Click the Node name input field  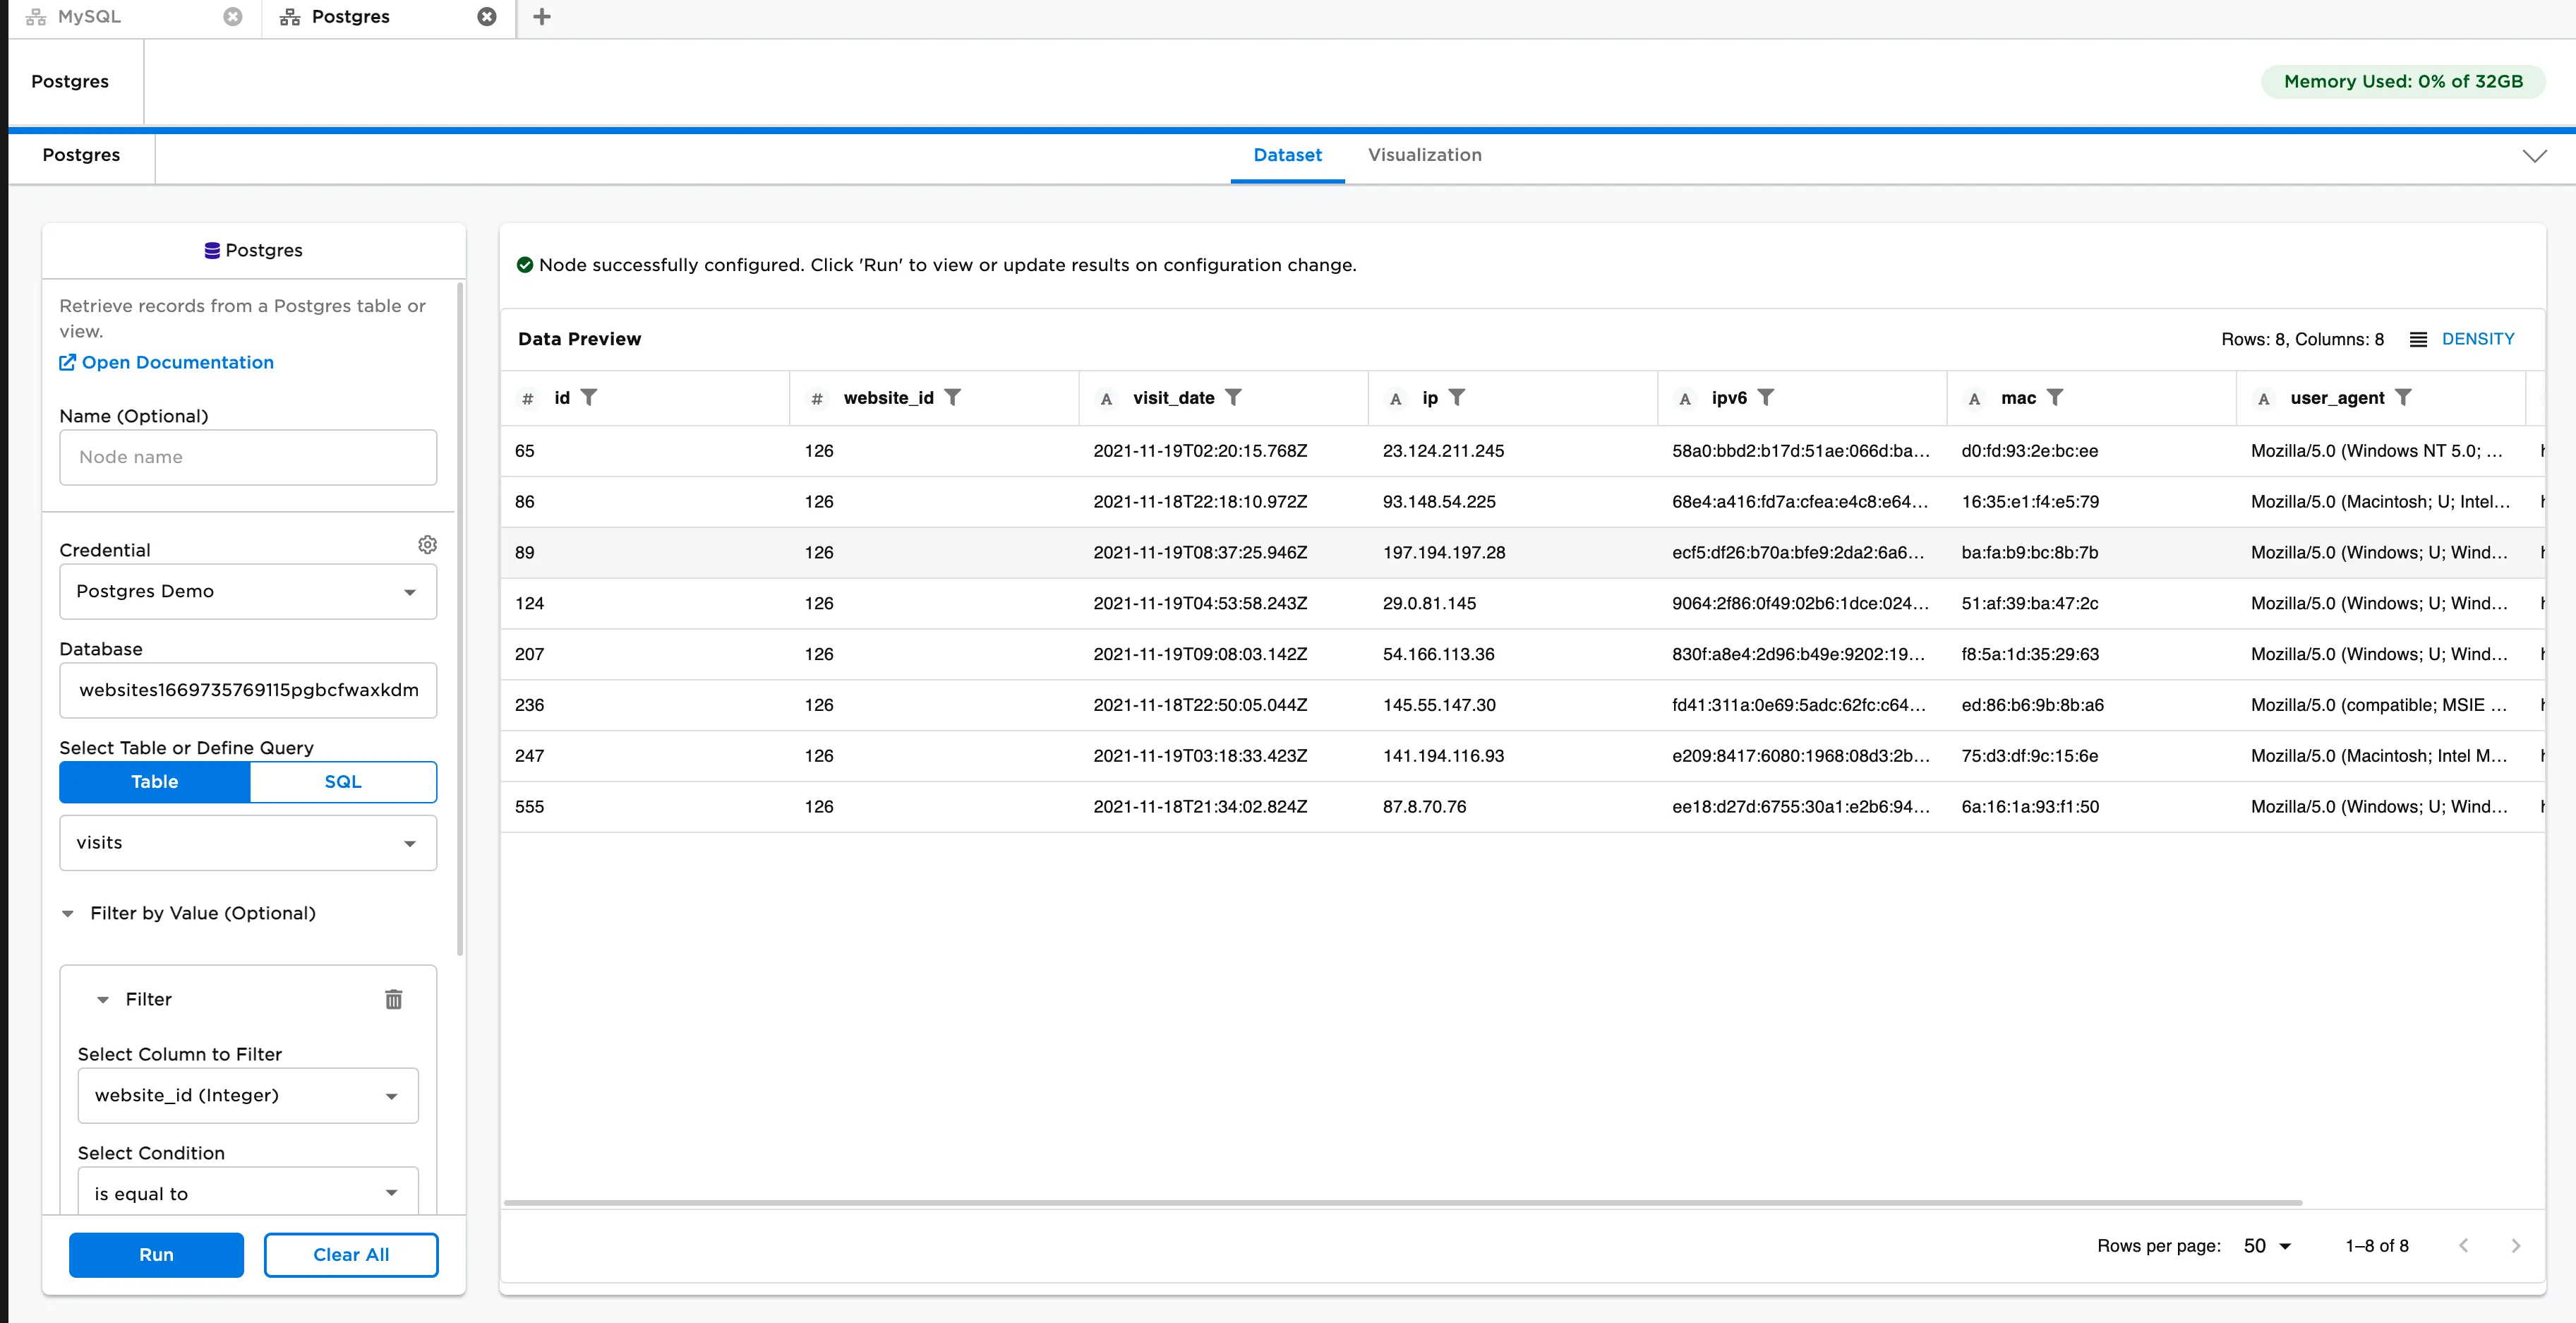tap(247, 457)
